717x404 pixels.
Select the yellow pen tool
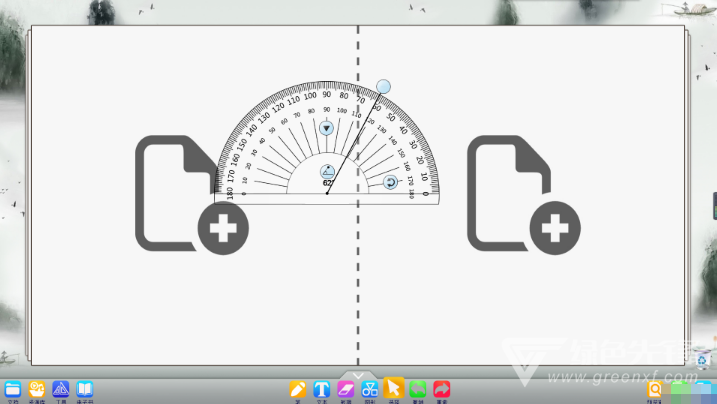coord(298,389)
